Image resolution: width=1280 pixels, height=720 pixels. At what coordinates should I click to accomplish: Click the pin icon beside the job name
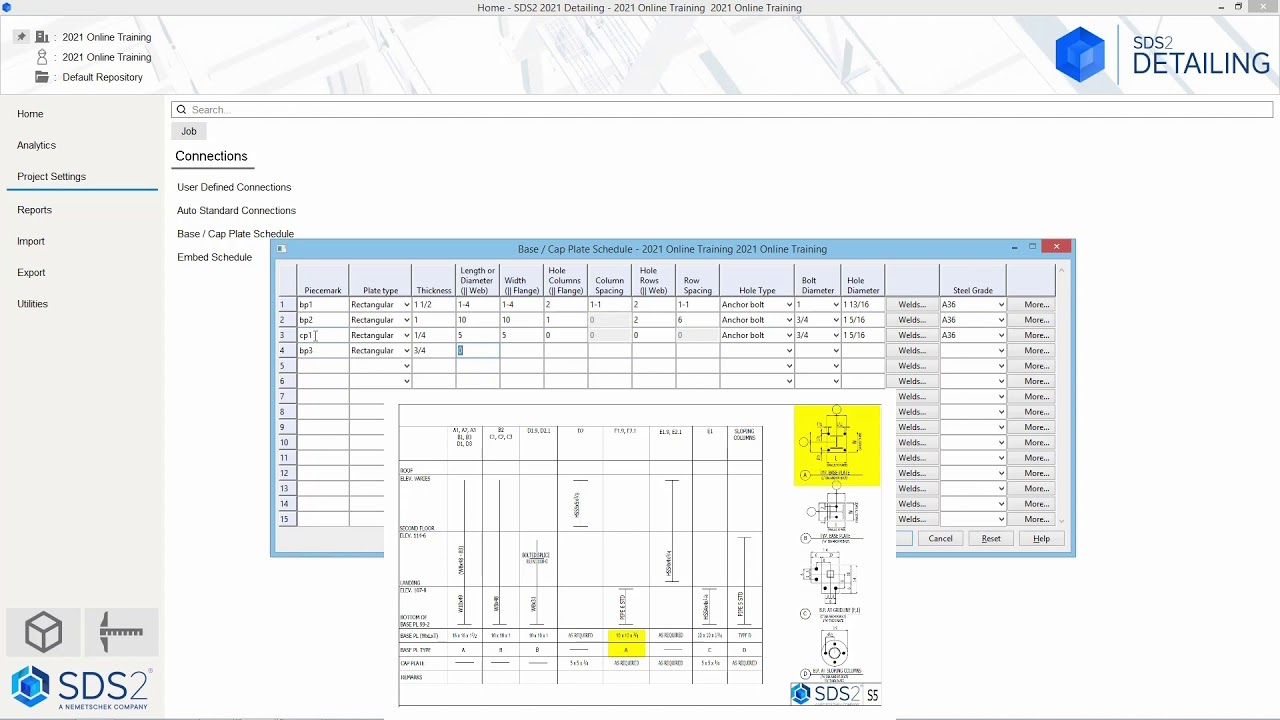click(x=21, y=37)
